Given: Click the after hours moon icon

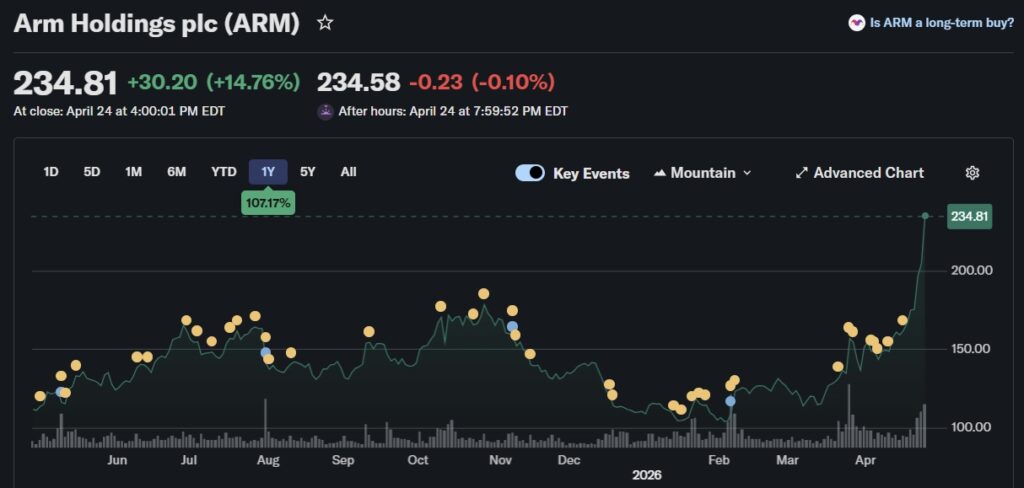Looking at the screenshot, I should [x=325, y=111].
